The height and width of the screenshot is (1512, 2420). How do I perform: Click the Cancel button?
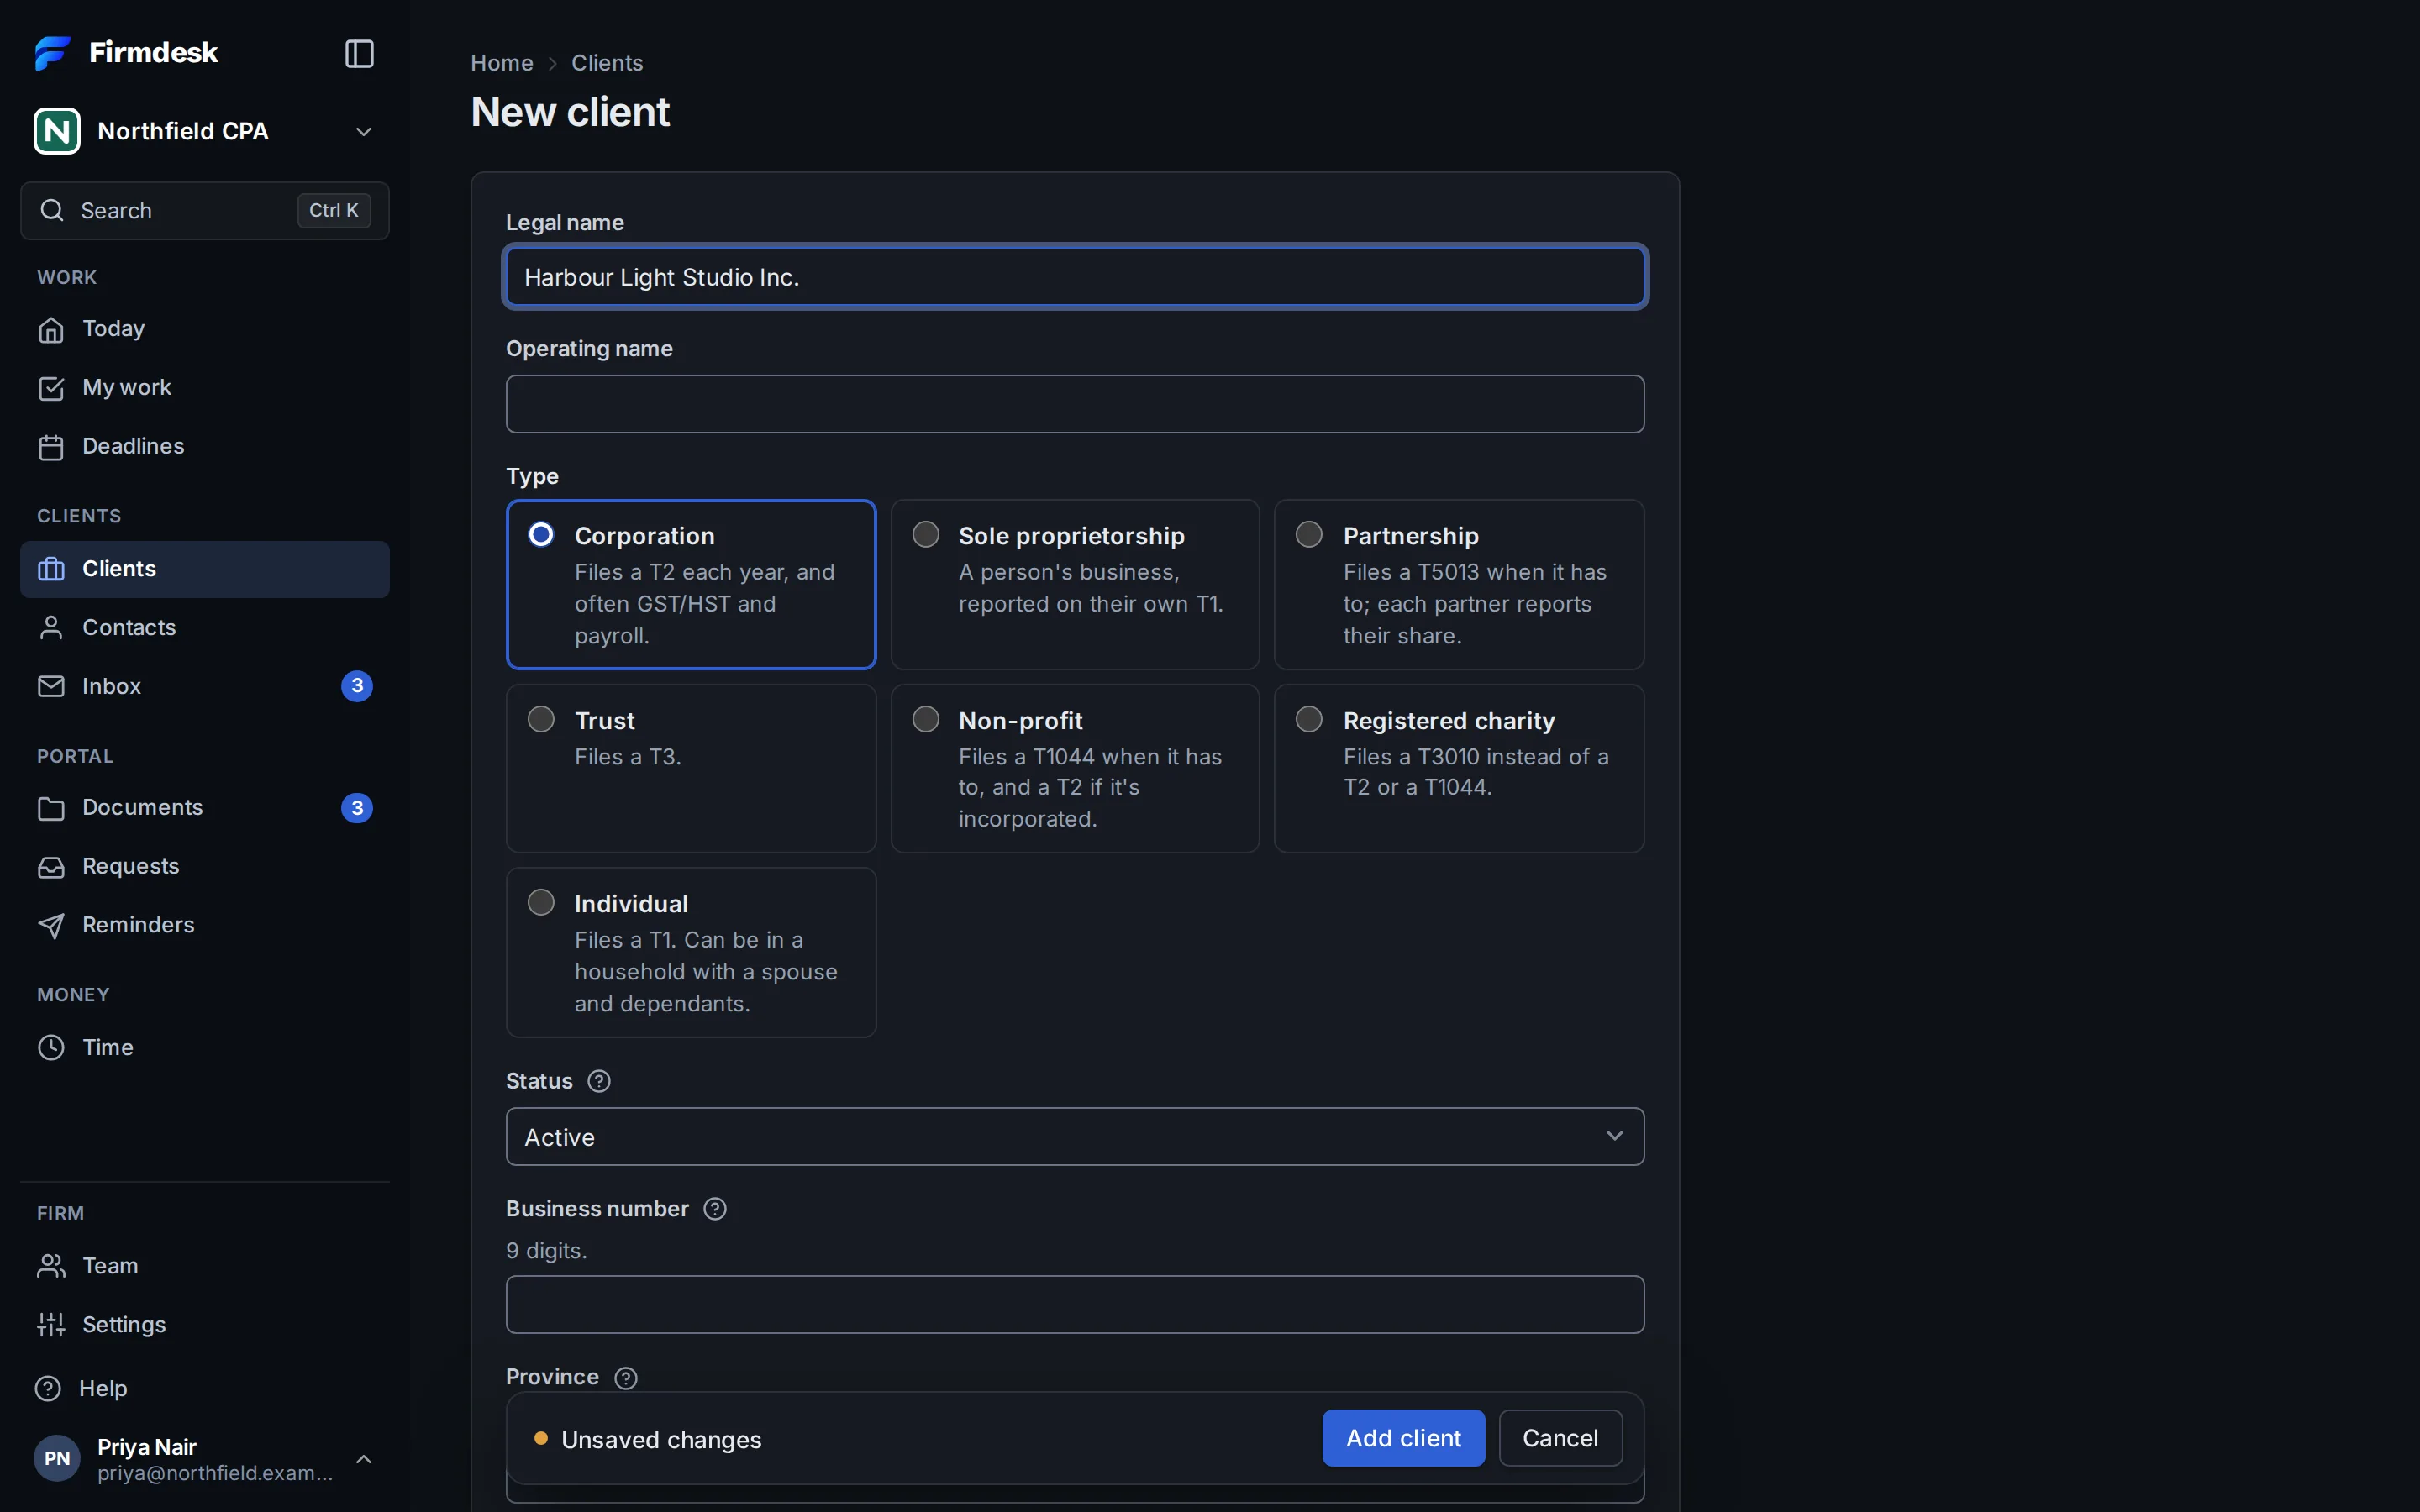click(x=1560, y=1438)
